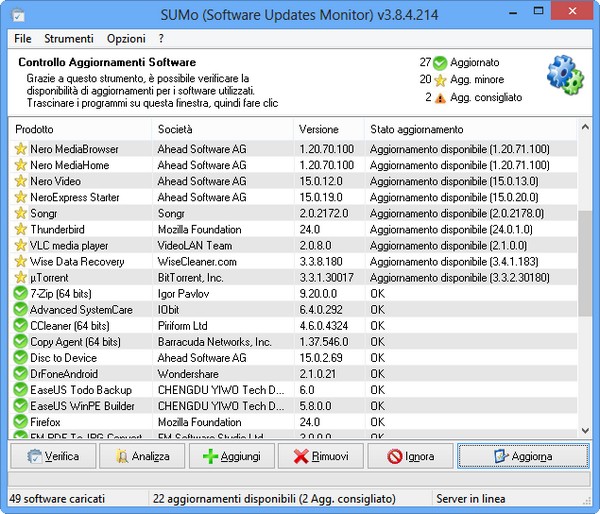Click Aggiornamento disponibile (24.0.1.0) status
Screen dimensions: 600x514
click(x=451, y=229)
